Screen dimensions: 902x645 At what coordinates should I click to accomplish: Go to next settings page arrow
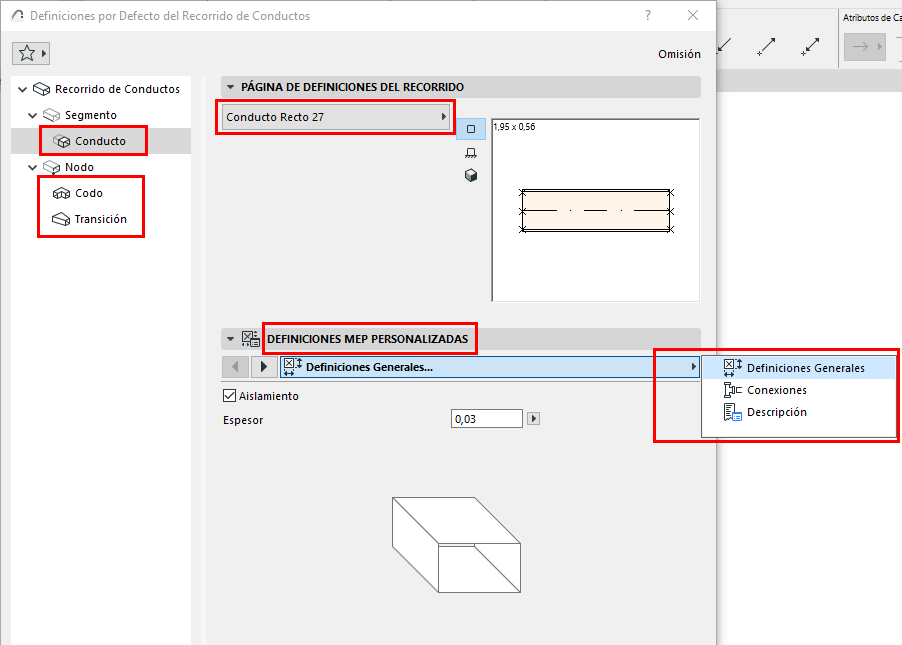click(x=263, y=367)
